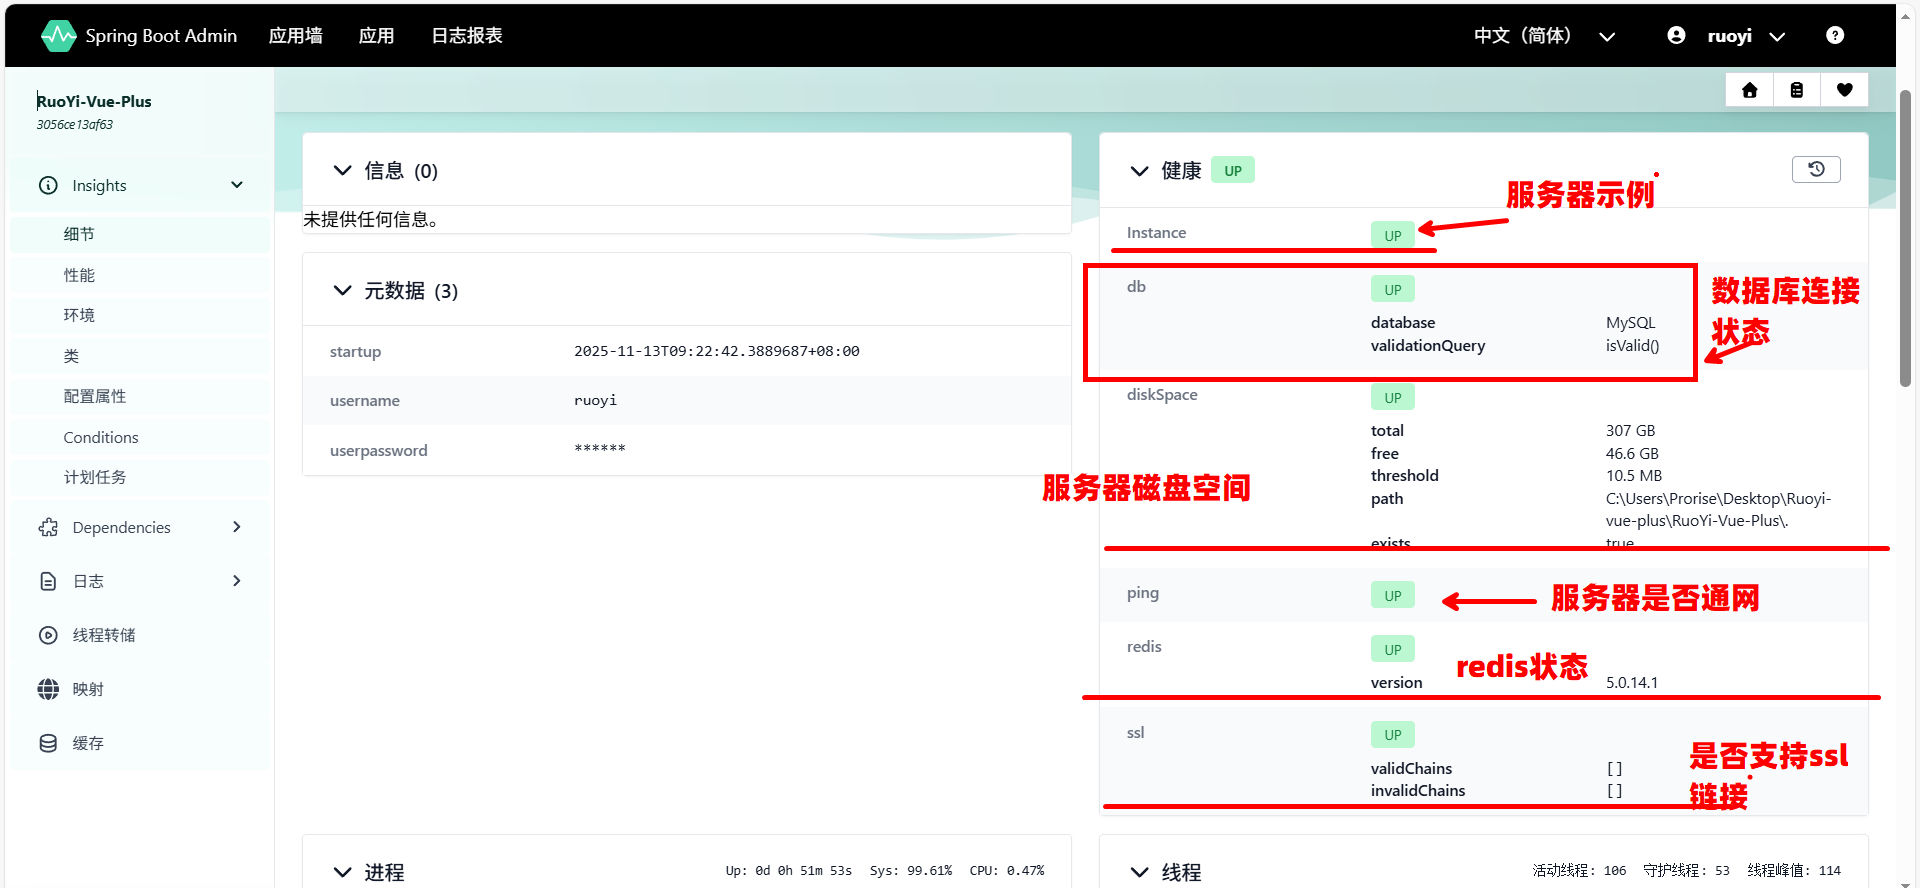Click the clipboard icon in top toolbar
Viewport: 1920px width, 888px height.
1797,90
